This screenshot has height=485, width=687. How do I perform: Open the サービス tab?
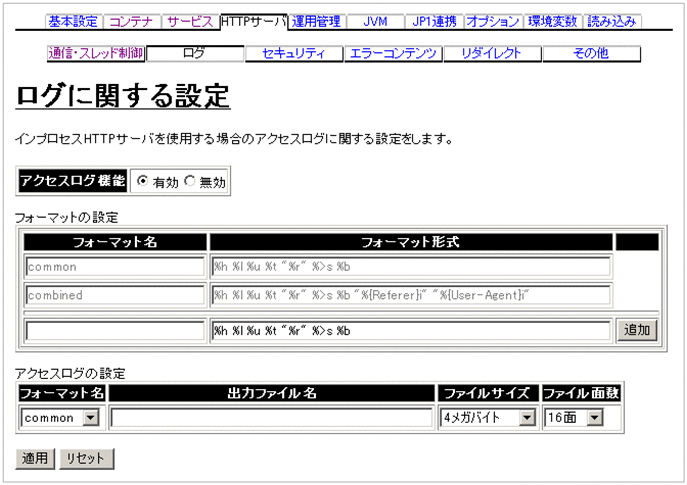190,21
